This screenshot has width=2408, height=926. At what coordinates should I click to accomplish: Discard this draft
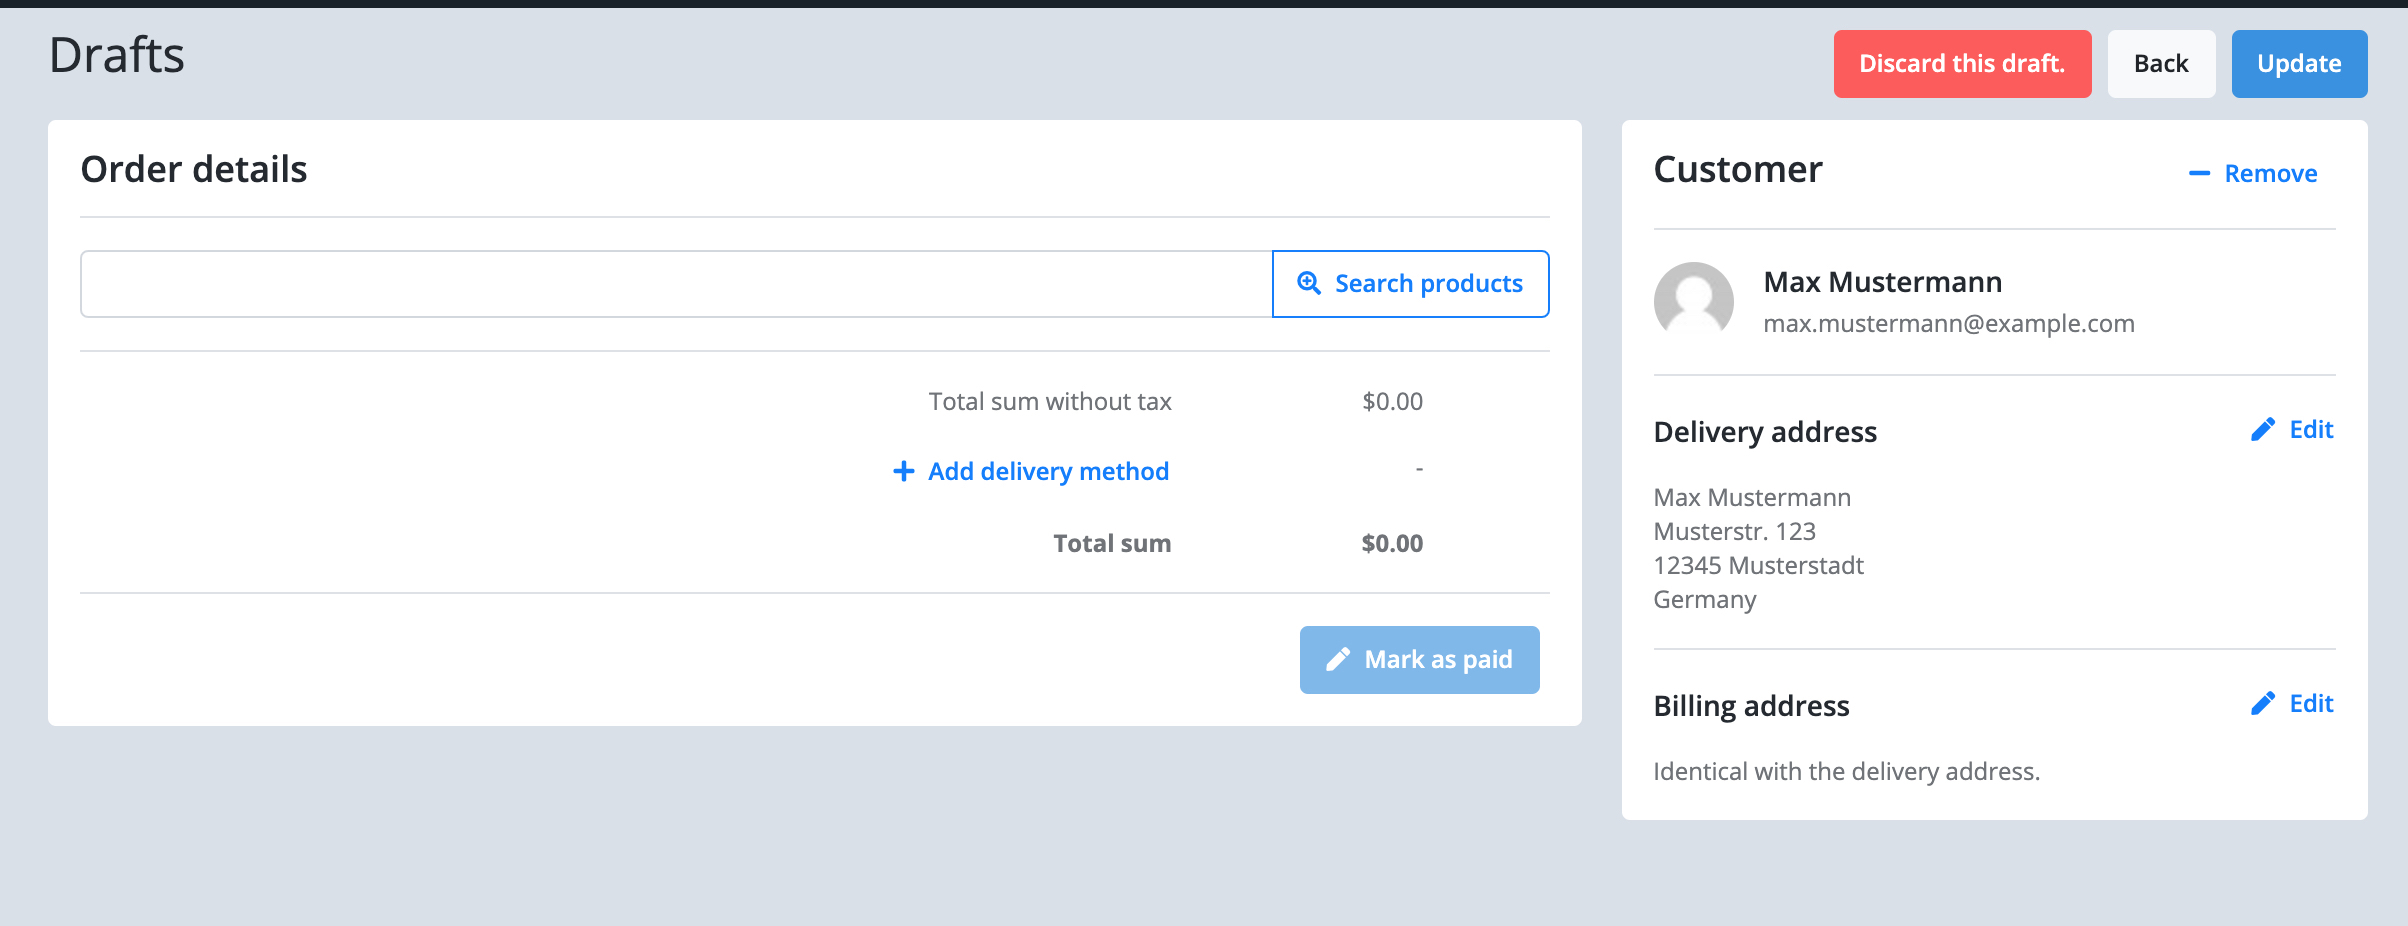coord(1962,64)
